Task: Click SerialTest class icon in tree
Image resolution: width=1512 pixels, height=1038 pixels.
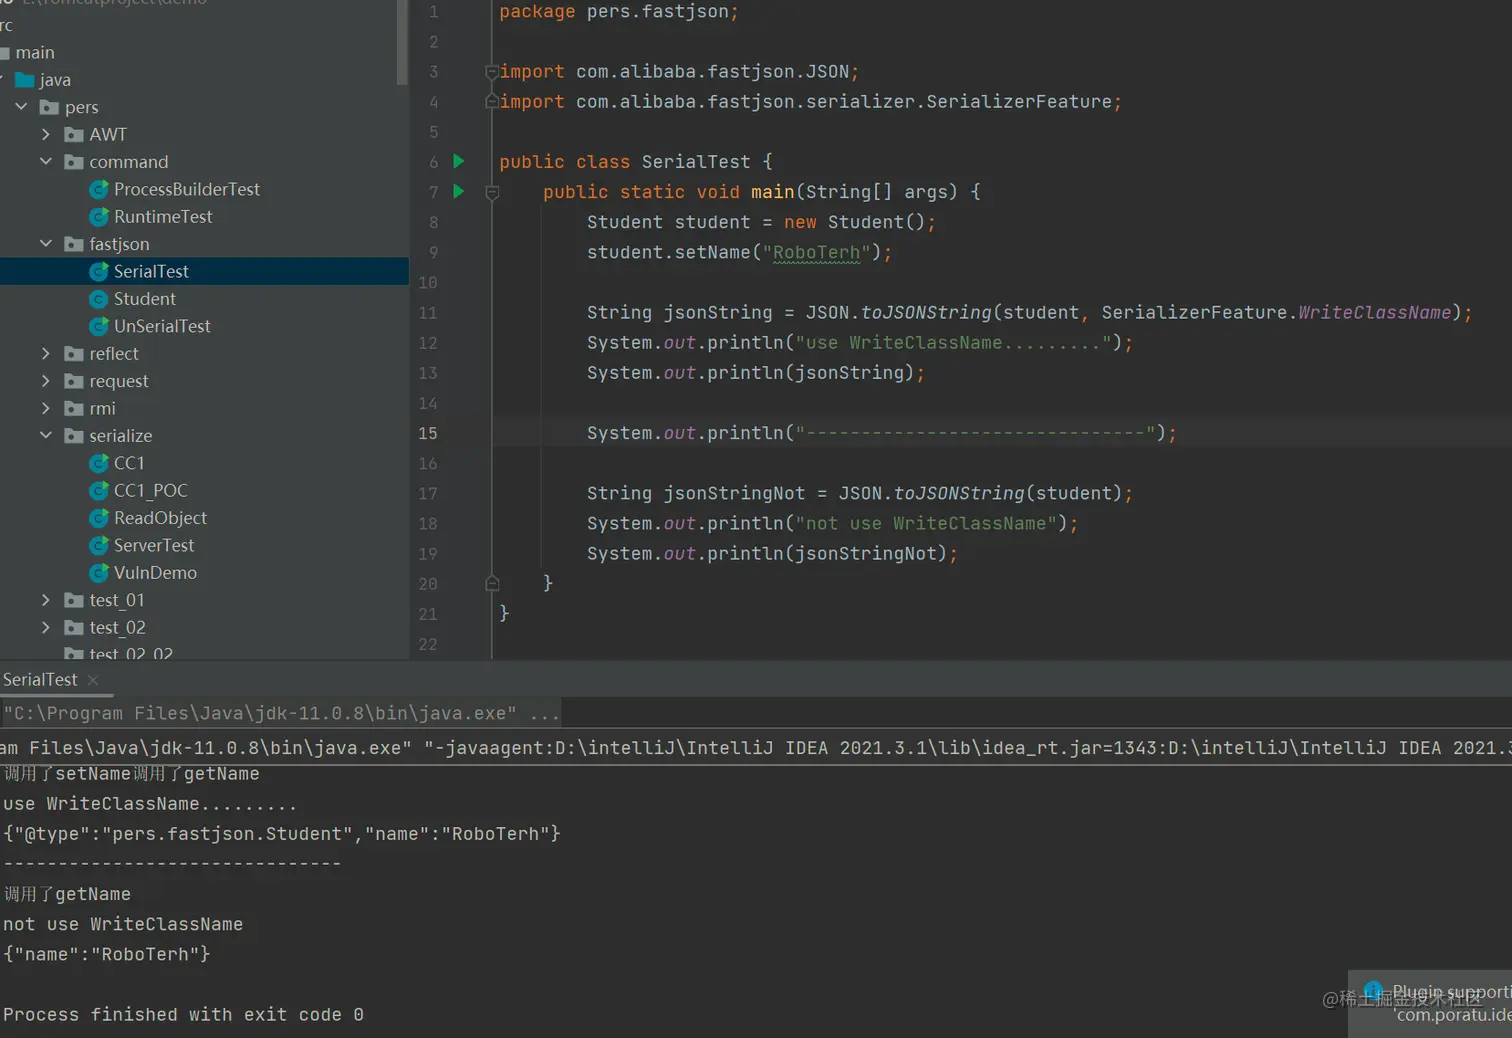Action: pyautogui.click(x=99, y=271)
